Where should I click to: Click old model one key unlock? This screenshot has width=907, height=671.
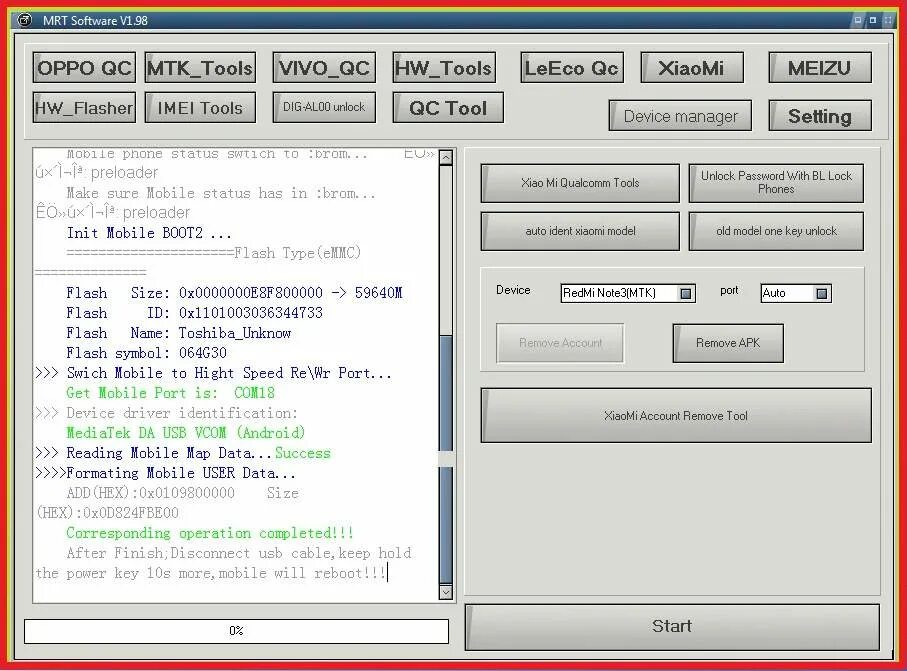(x=776, y=231)
